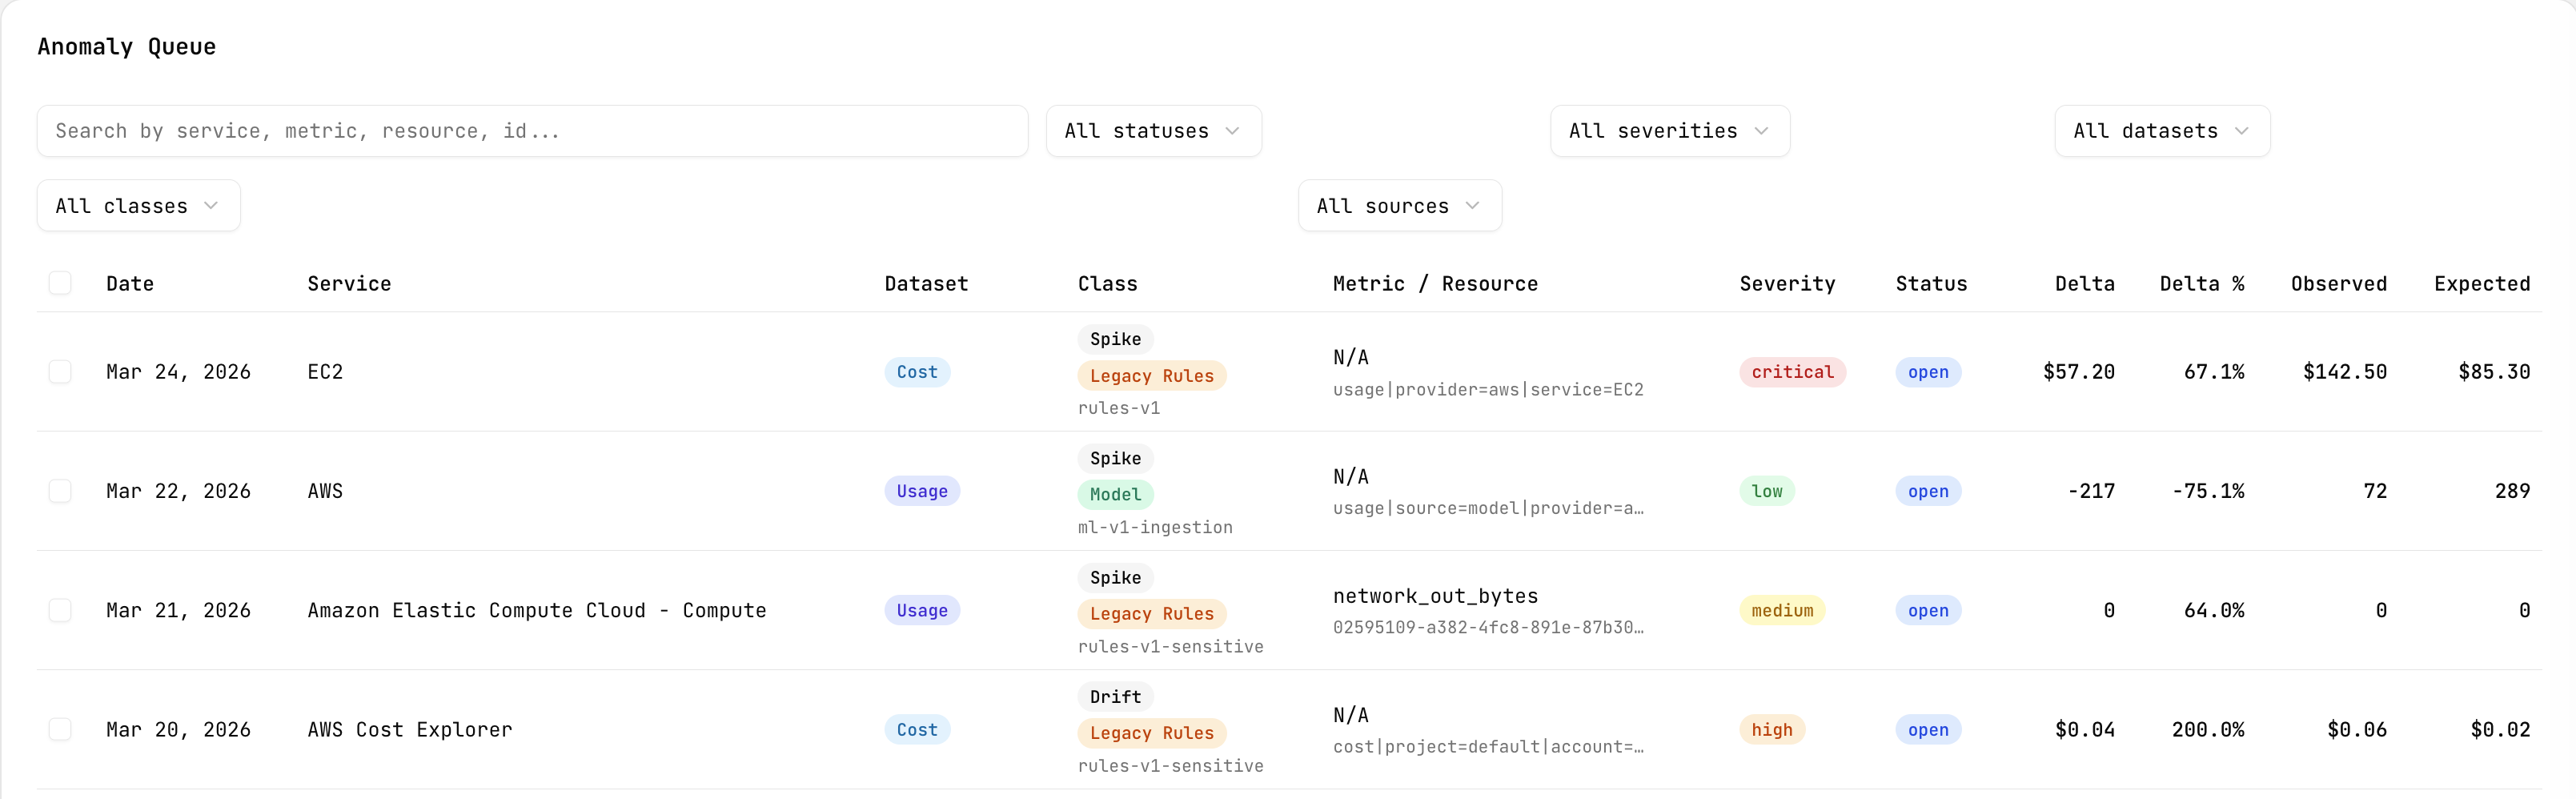This screenshot has width=2576, height=799.
Task: Click the high severity badge
Action: [1771, 729]
